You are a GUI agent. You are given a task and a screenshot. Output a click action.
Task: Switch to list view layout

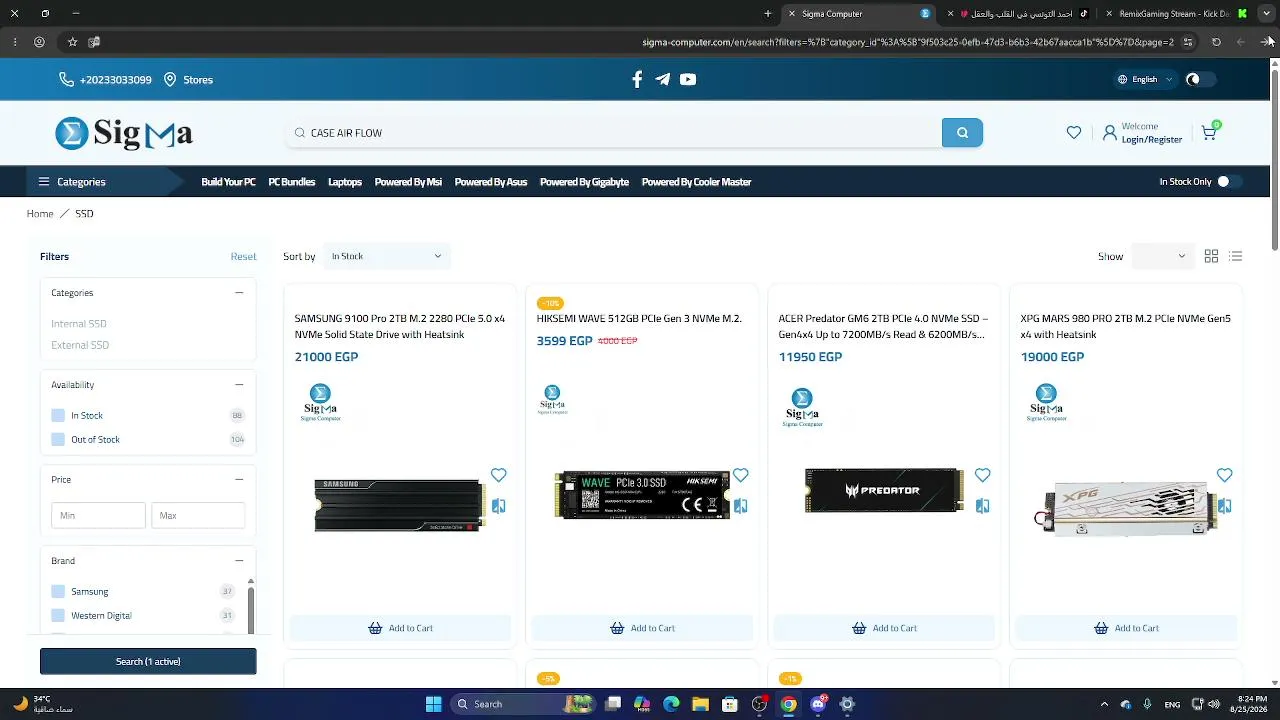click(x=1236, y=257)
